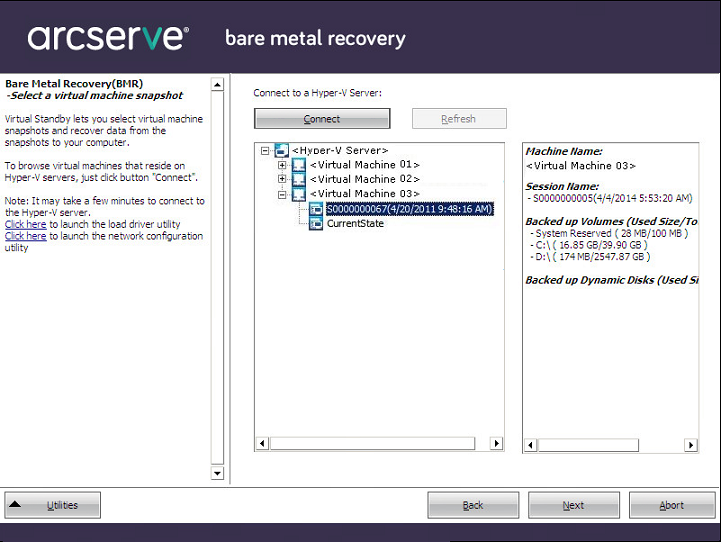Viewport: 721px width, 542px height.
Task: Abort the bare metal recovery
Action: [x=671, y=505]
